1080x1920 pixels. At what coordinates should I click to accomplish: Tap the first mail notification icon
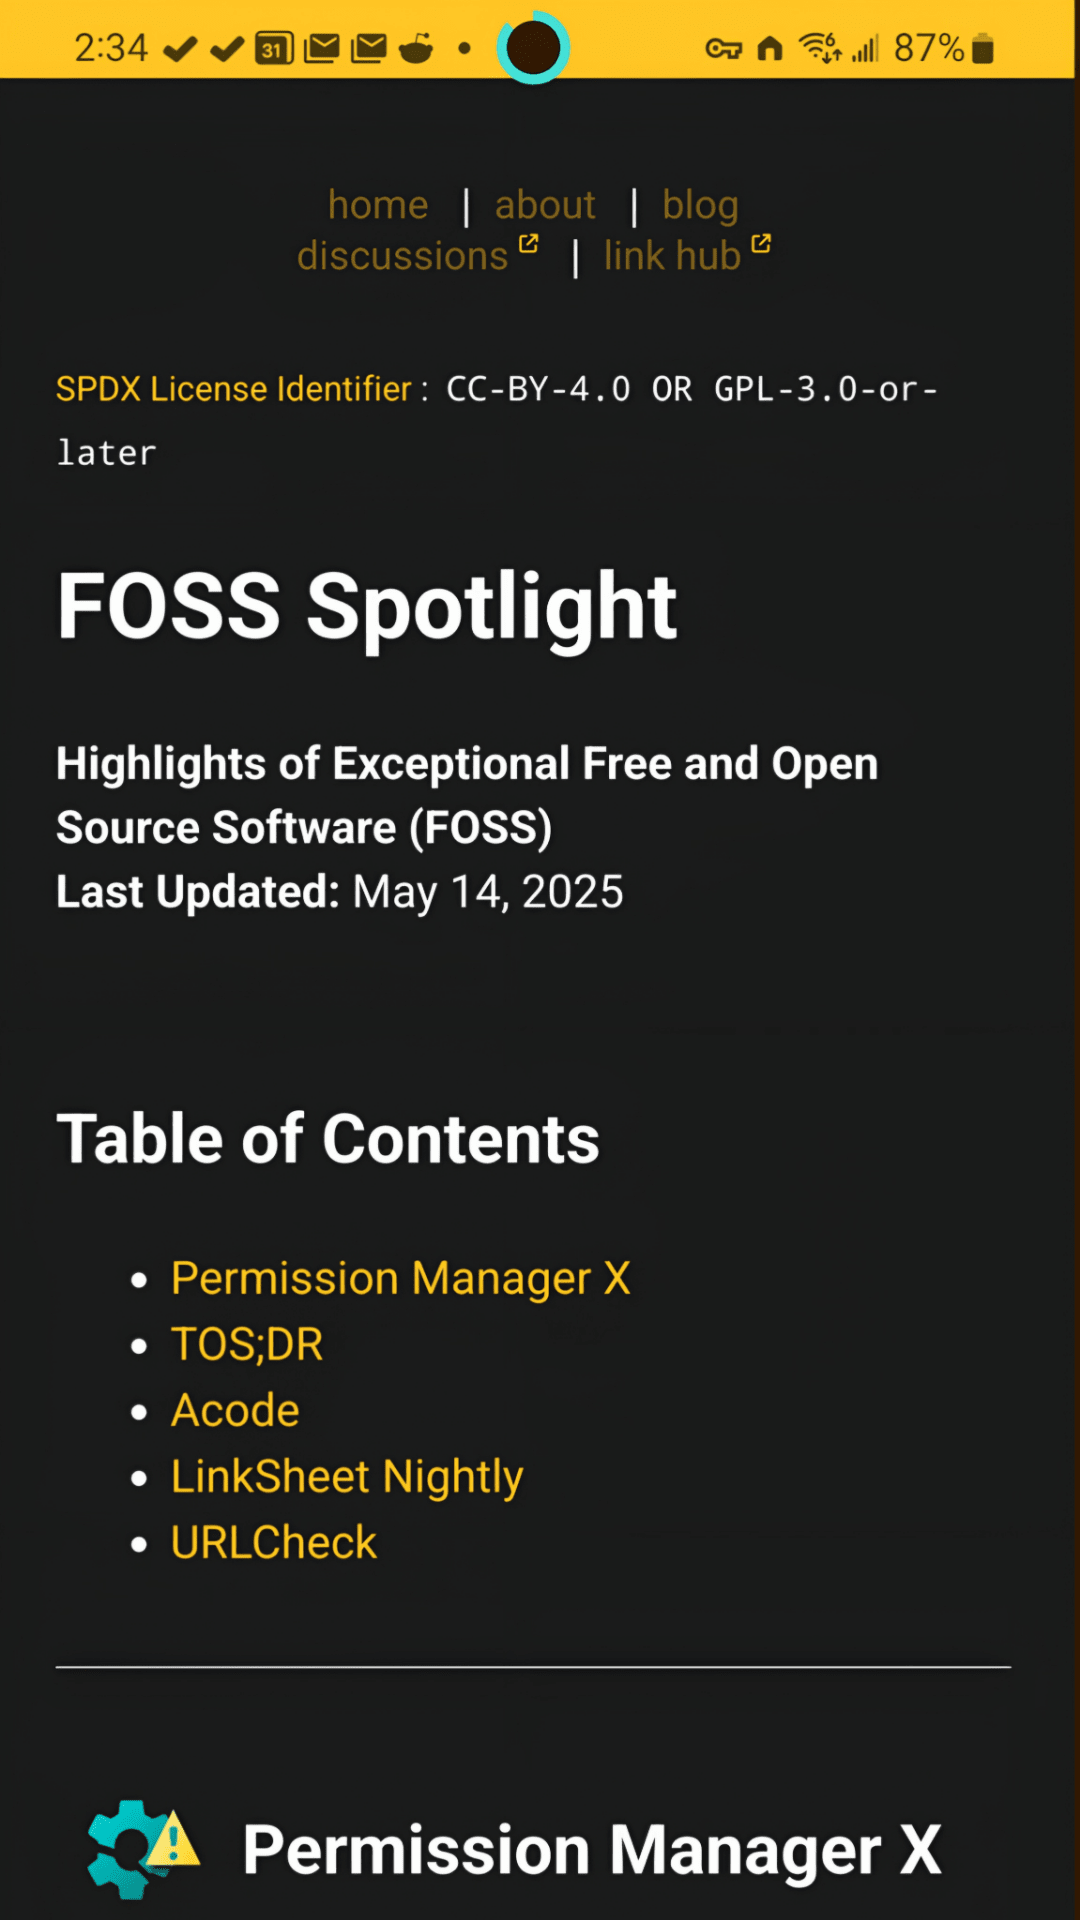coord(321,48)
